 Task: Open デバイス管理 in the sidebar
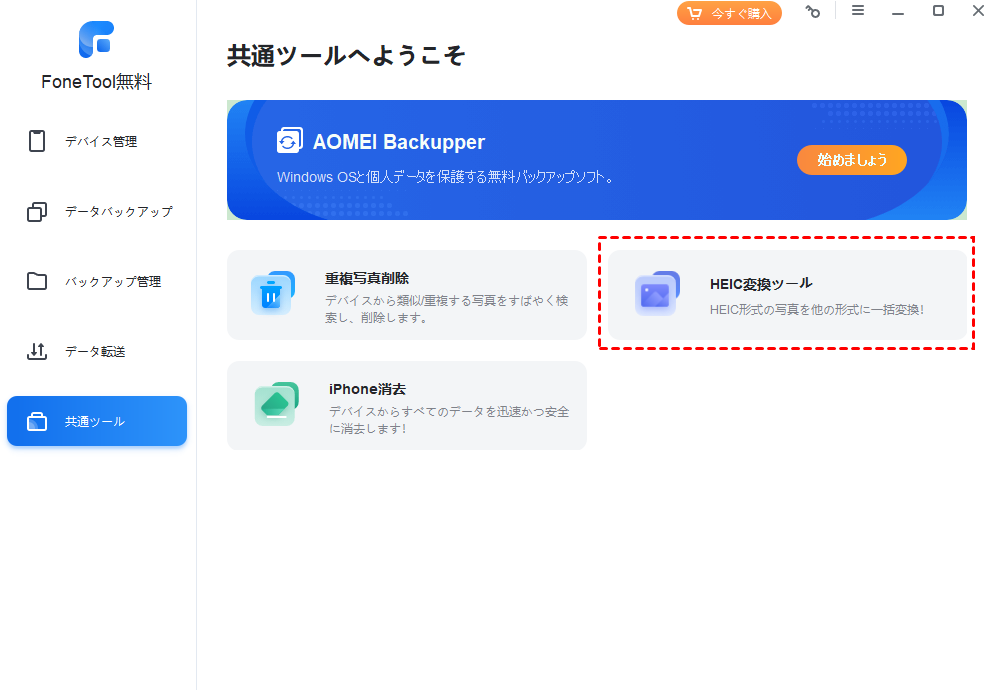97,141
